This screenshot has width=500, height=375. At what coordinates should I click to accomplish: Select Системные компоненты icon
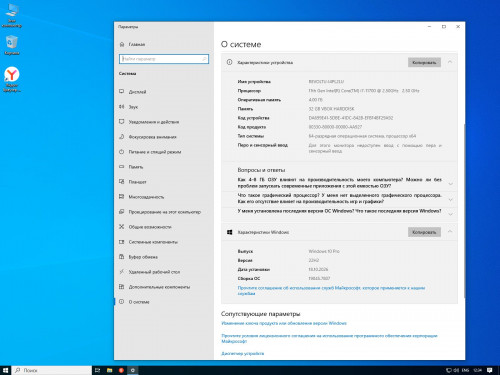[x=122, y=242]
